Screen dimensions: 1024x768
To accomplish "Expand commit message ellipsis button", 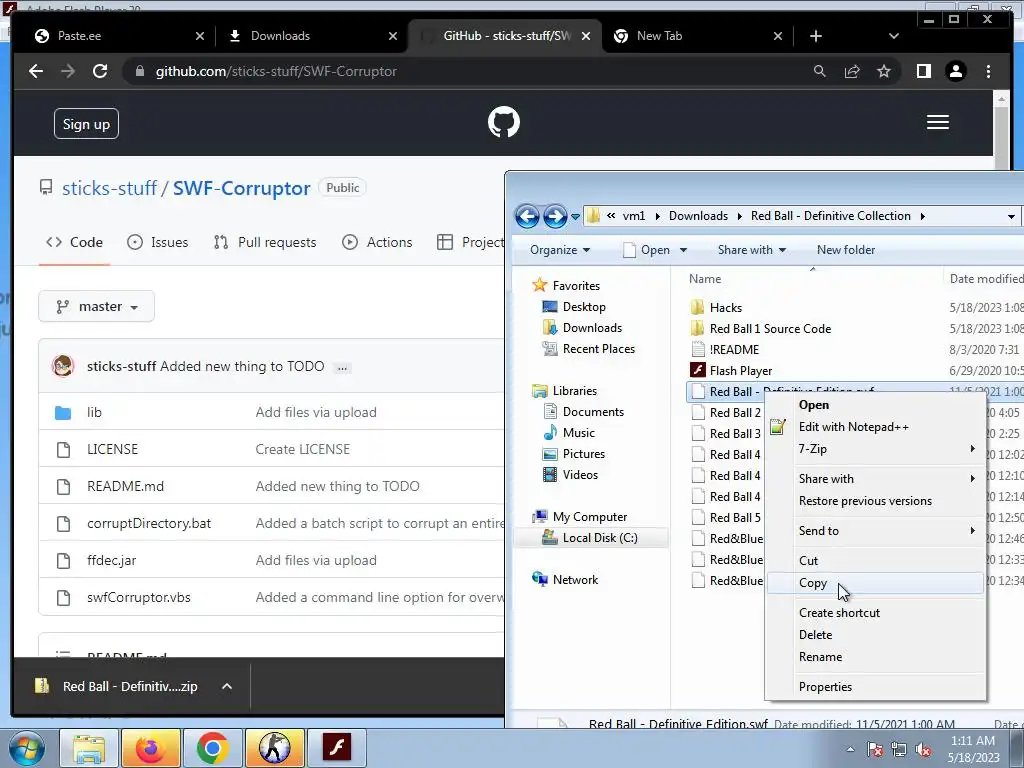I will click(x=342, y=368).
